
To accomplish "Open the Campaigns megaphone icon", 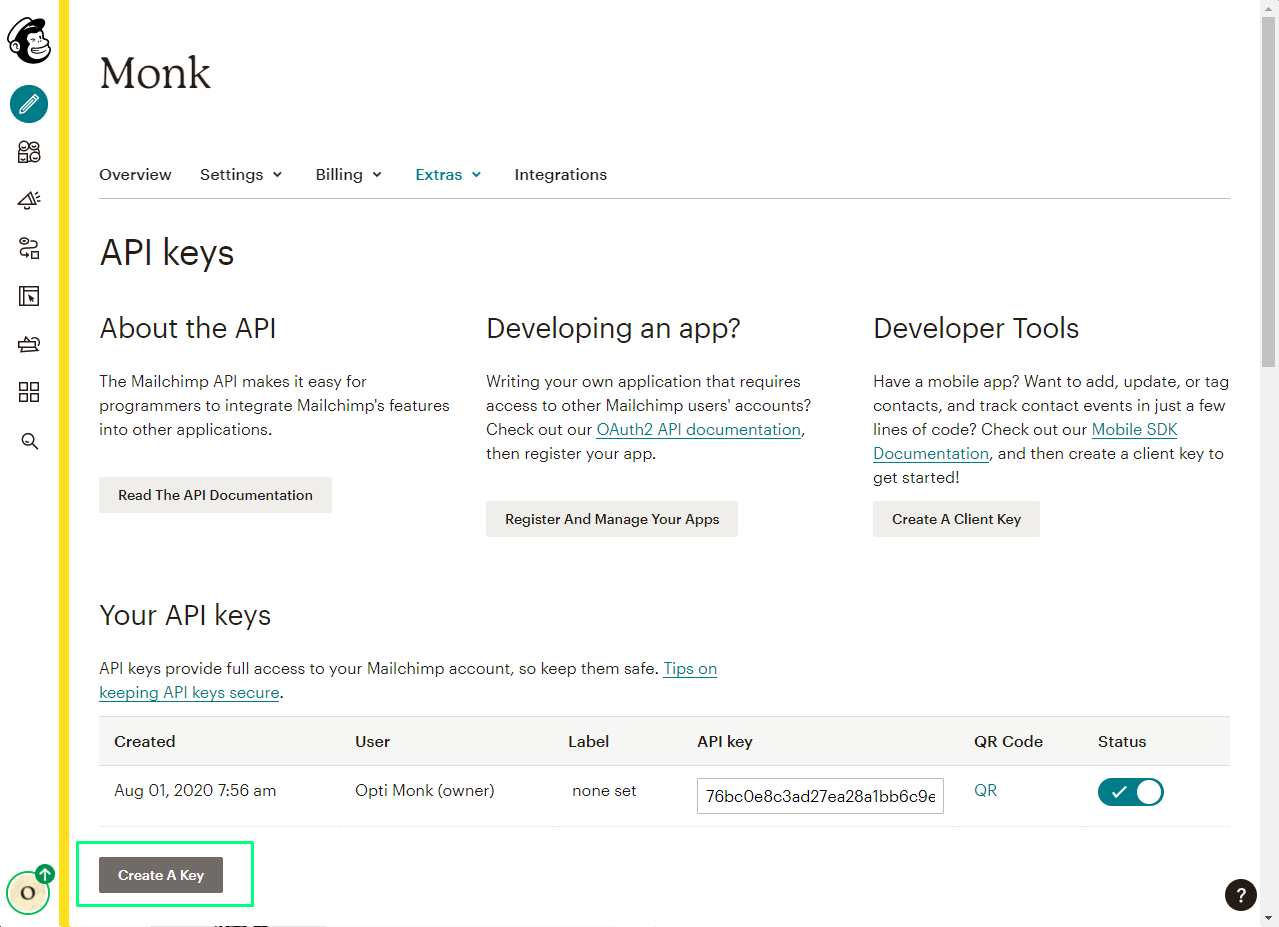I will (x=29, y=200).
